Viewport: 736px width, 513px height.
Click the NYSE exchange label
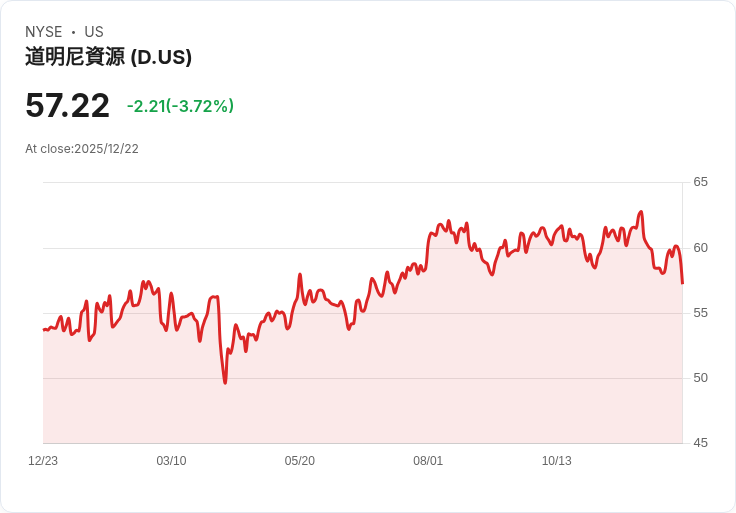(x=44, y=32)
